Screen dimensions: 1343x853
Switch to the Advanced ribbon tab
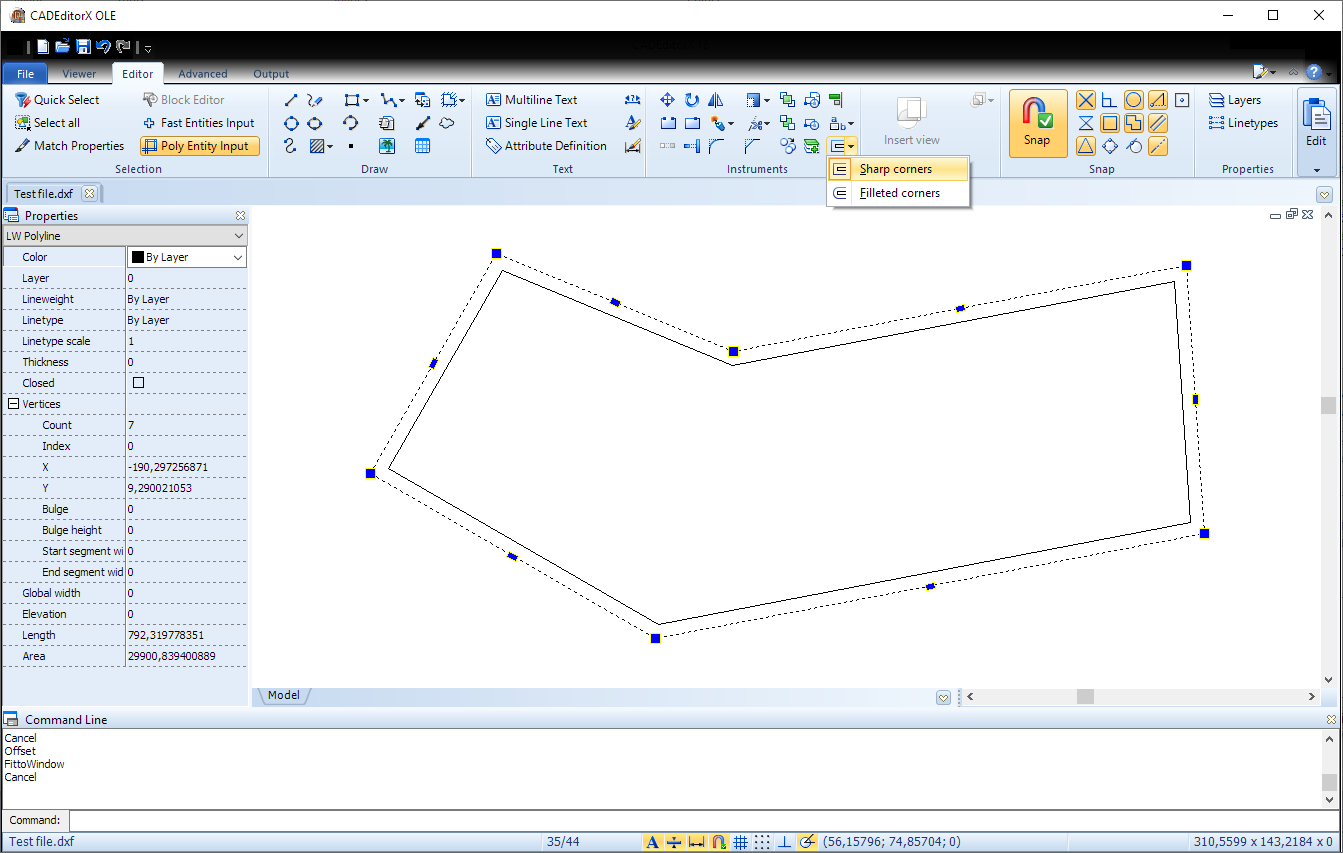click(202, 73)
